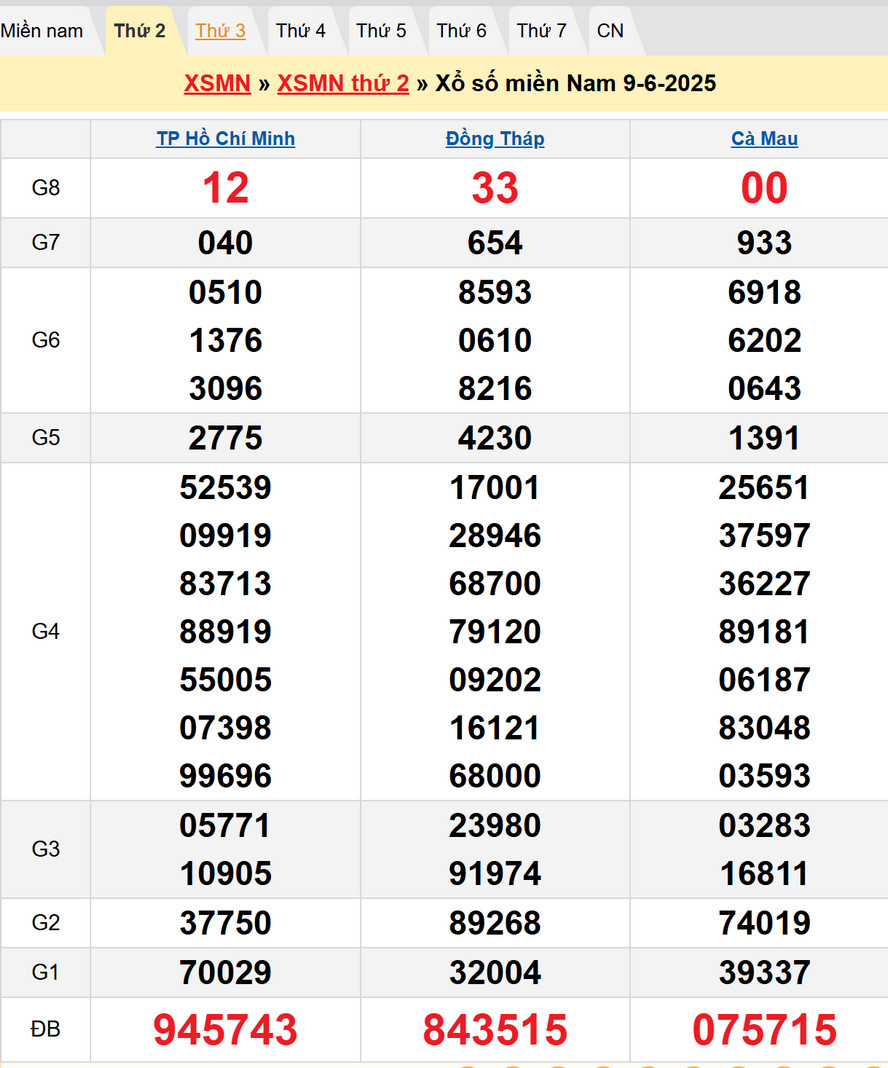Select Cà Mau jackpot number 075715
The width and height of the screenshot is (888, 1068).
[764, 1029]
